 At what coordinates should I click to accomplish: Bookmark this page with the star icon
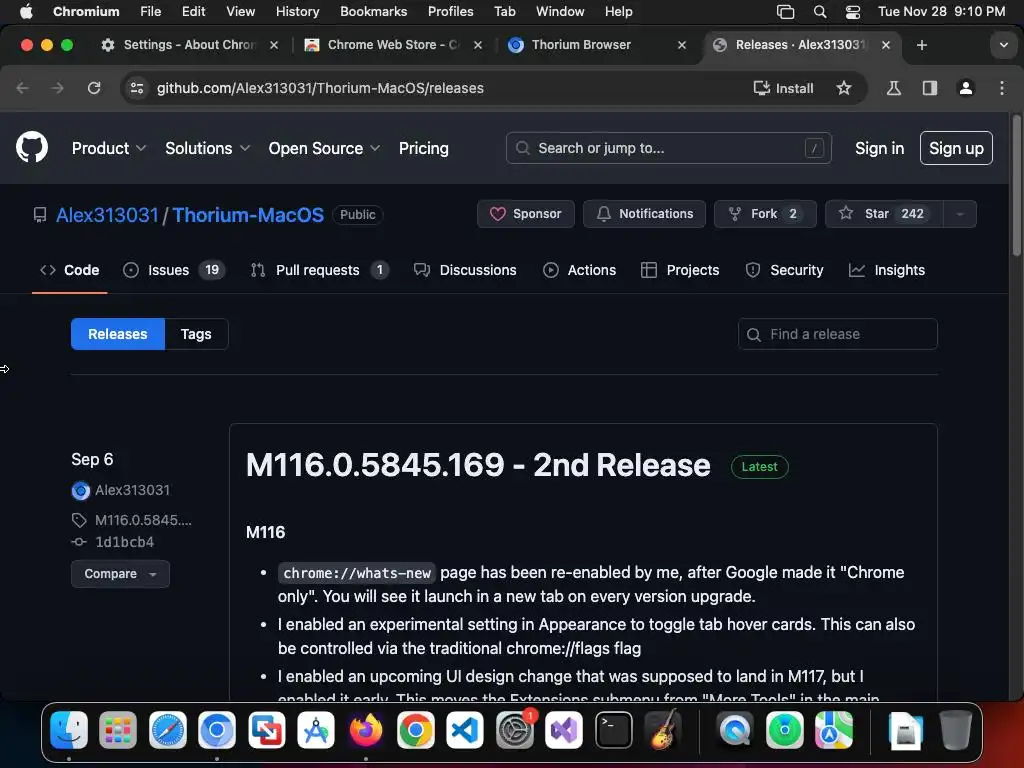(x=844, y=88)
